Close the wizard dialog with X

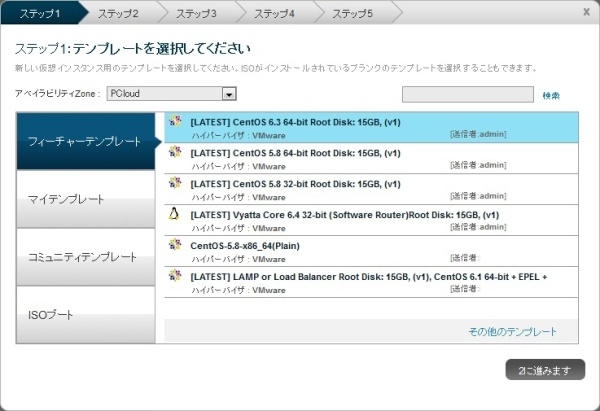(x=586, y=12)
